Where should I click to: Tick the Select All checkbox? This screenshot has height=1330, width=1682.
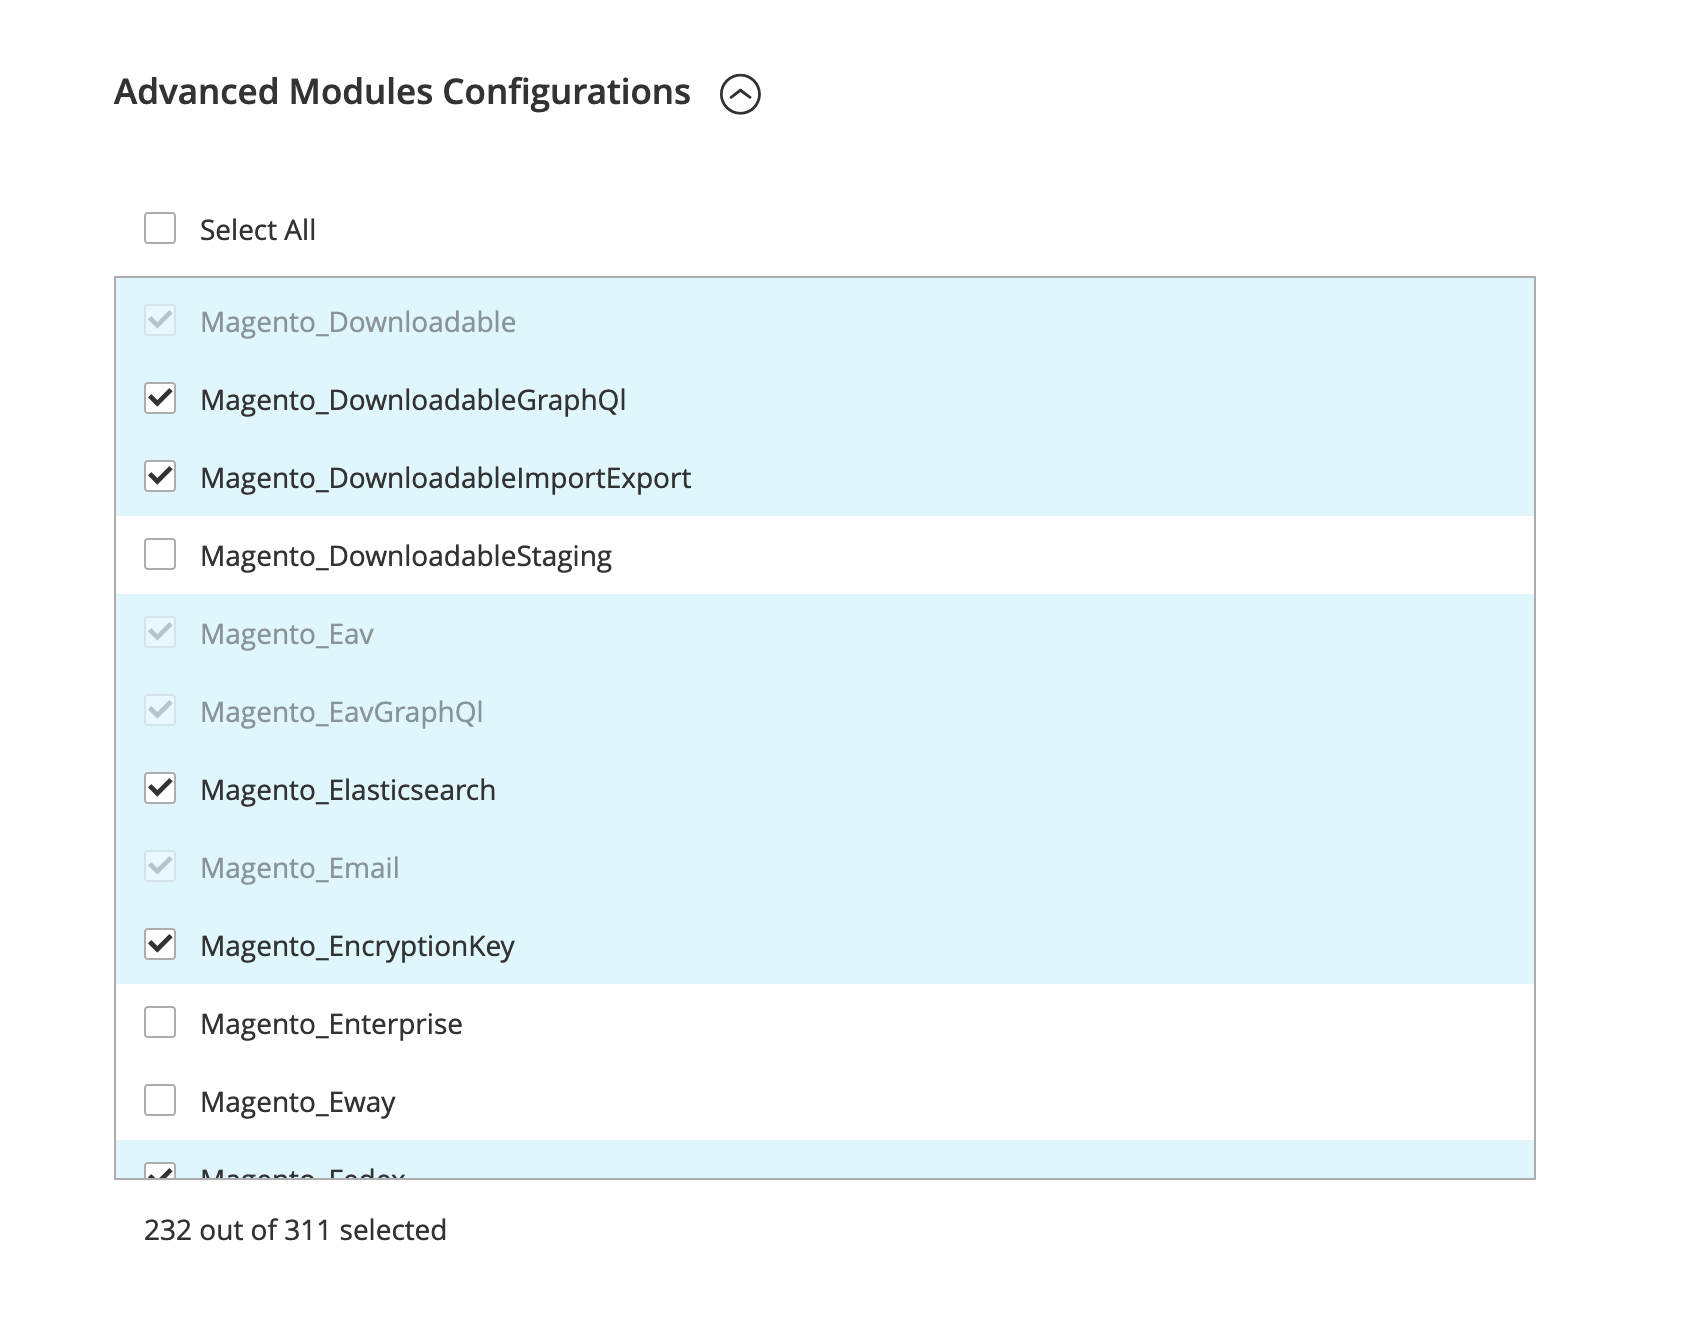[x=160, y=228]
